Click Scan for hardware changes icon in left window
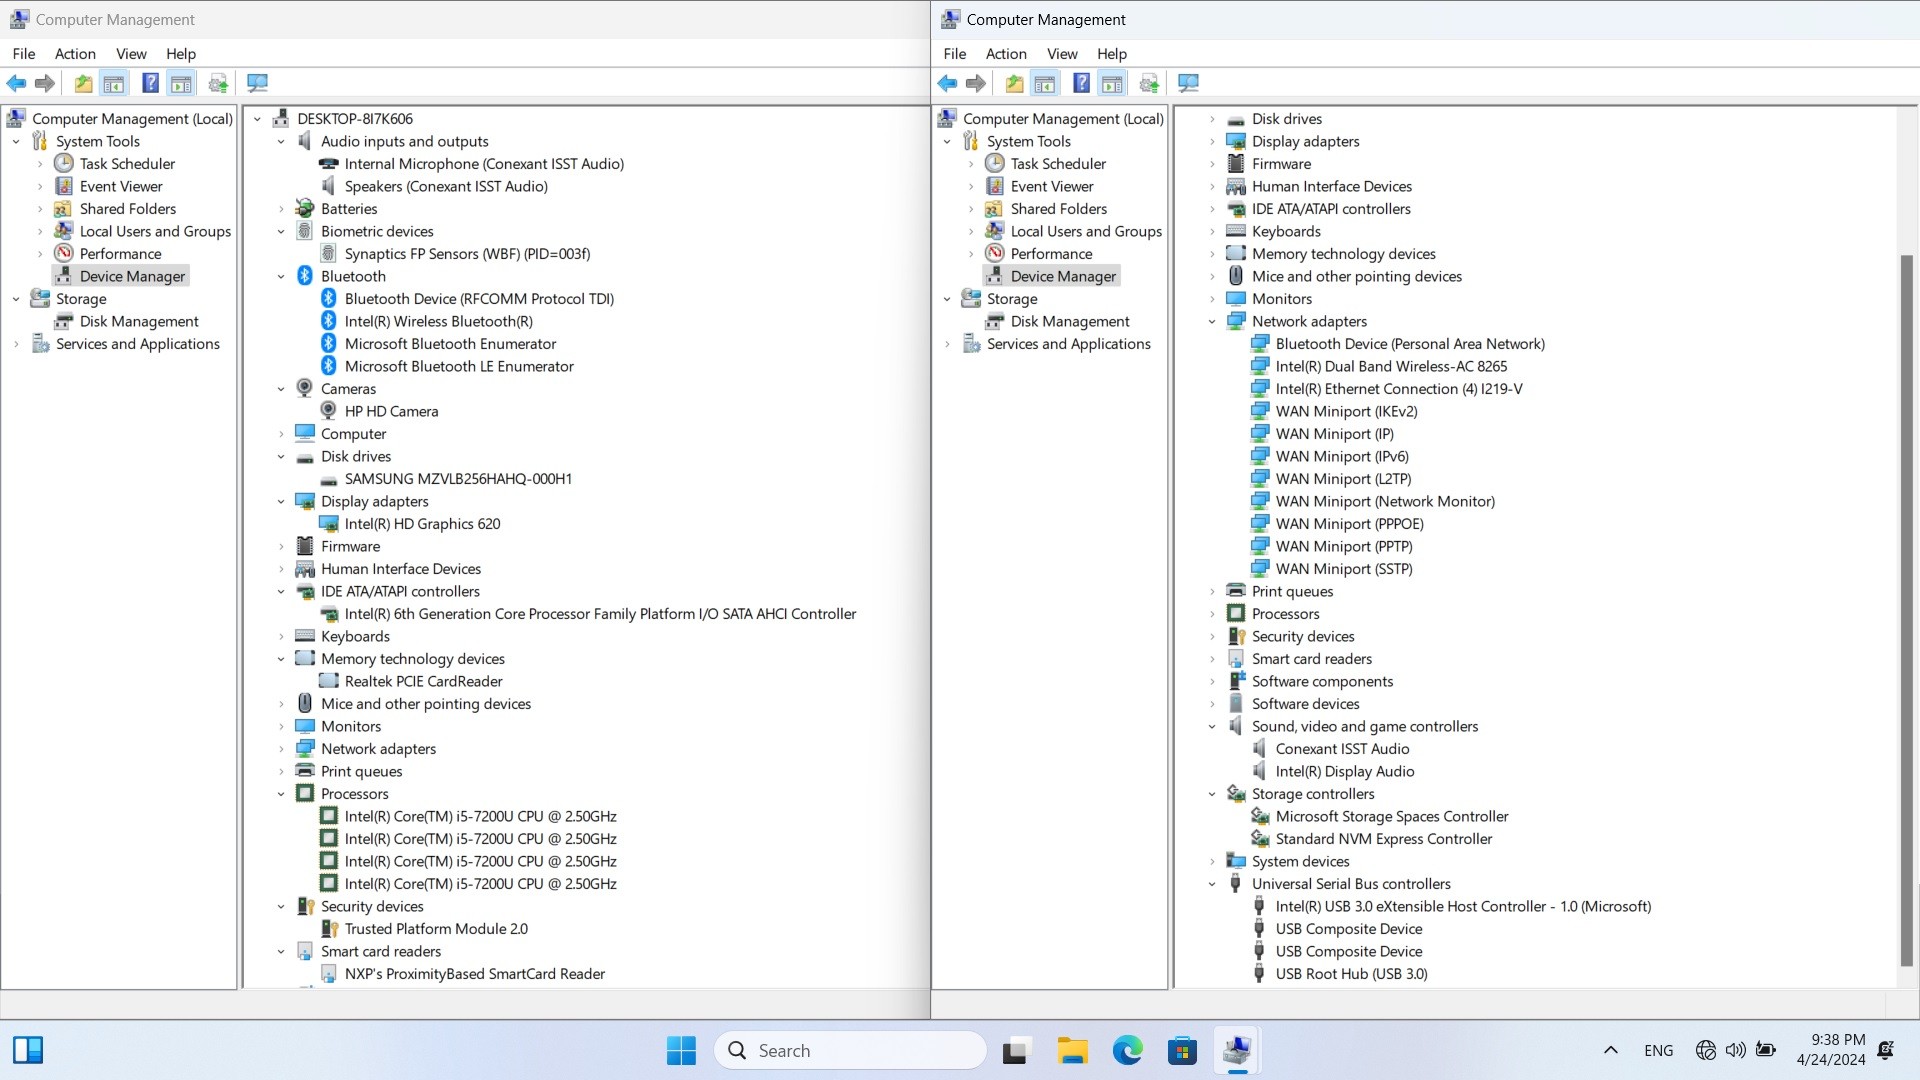This screenshot has width=1920, height=1080. tap(218, 83)
